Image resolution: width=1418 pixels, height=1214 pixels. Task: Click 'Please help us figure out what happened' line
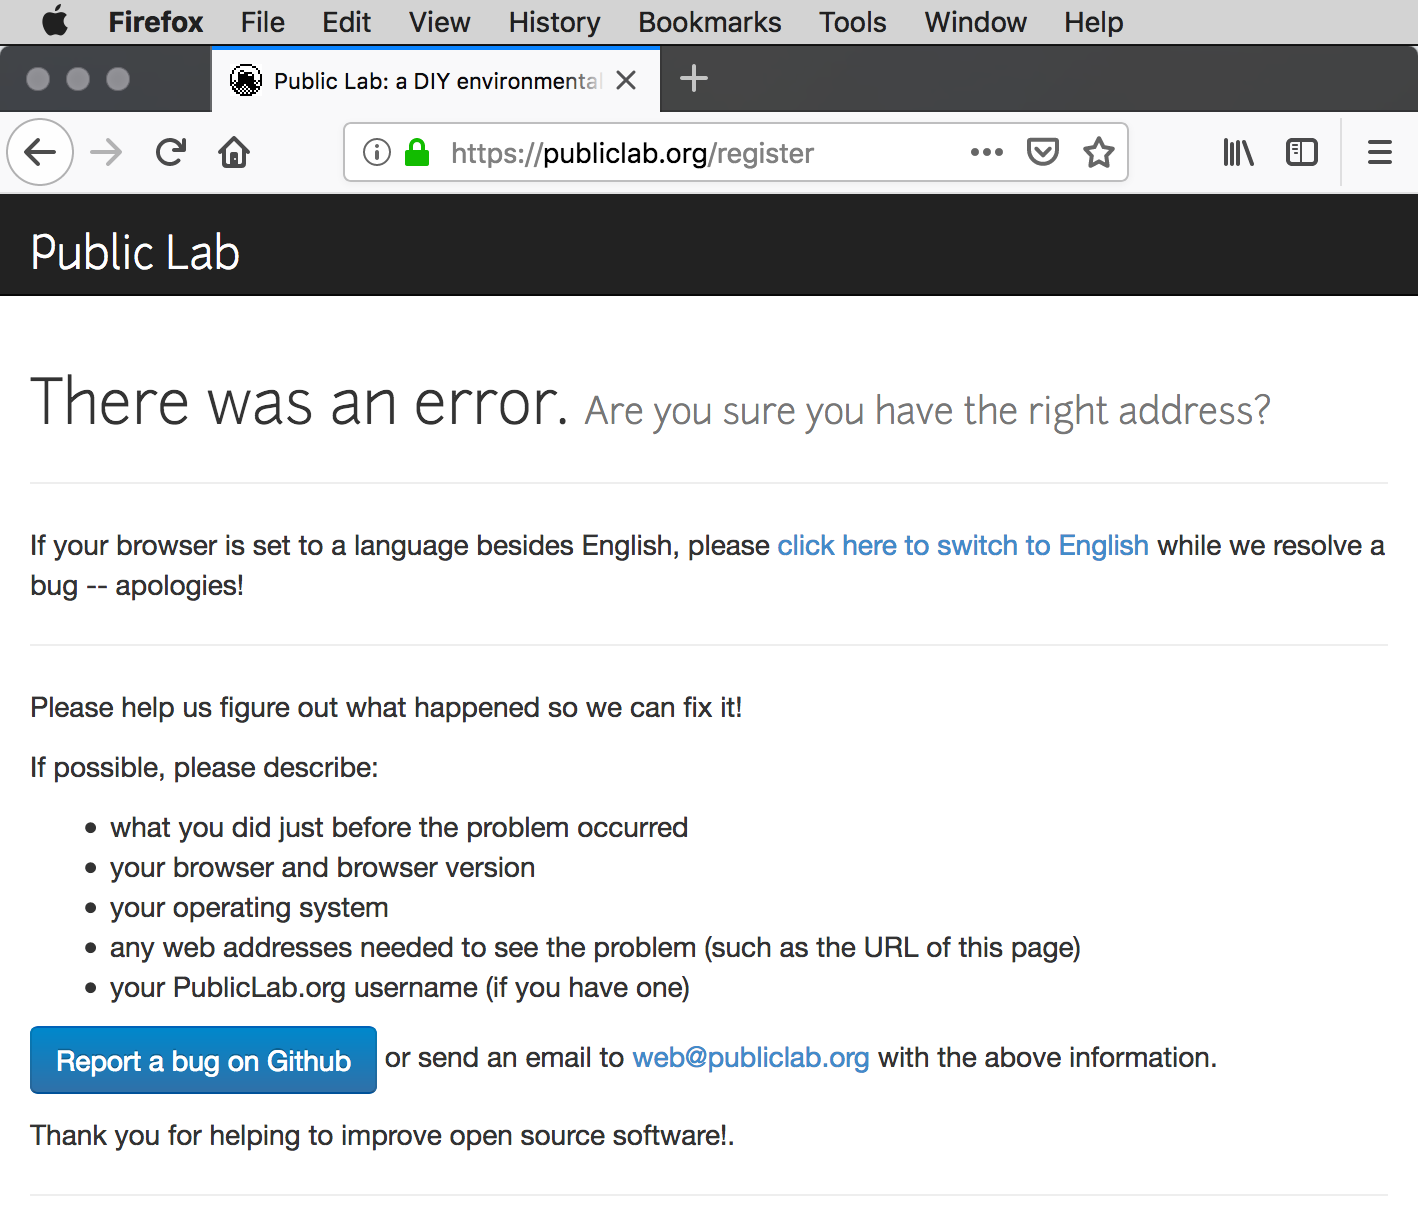coord(386,707)
